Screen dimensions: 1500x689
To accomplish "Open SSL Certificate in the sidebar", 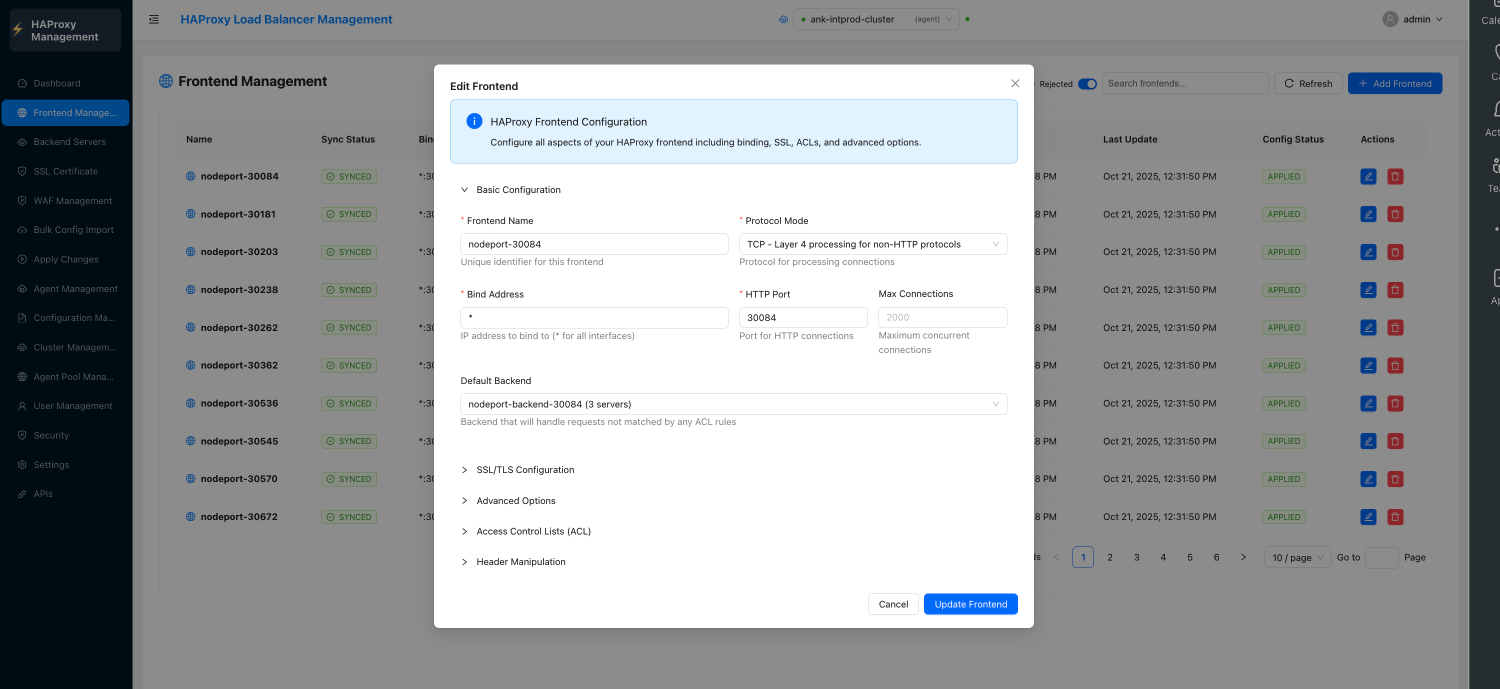I will [66, 171].
